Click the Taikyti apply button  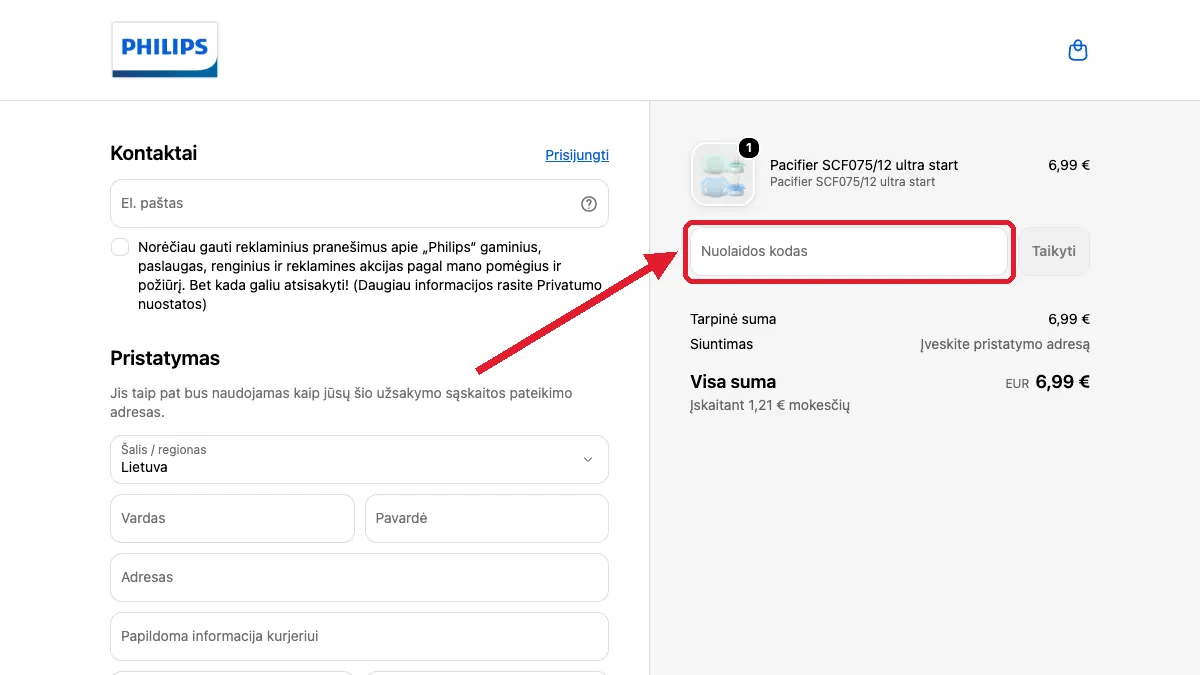(1054, 251)
